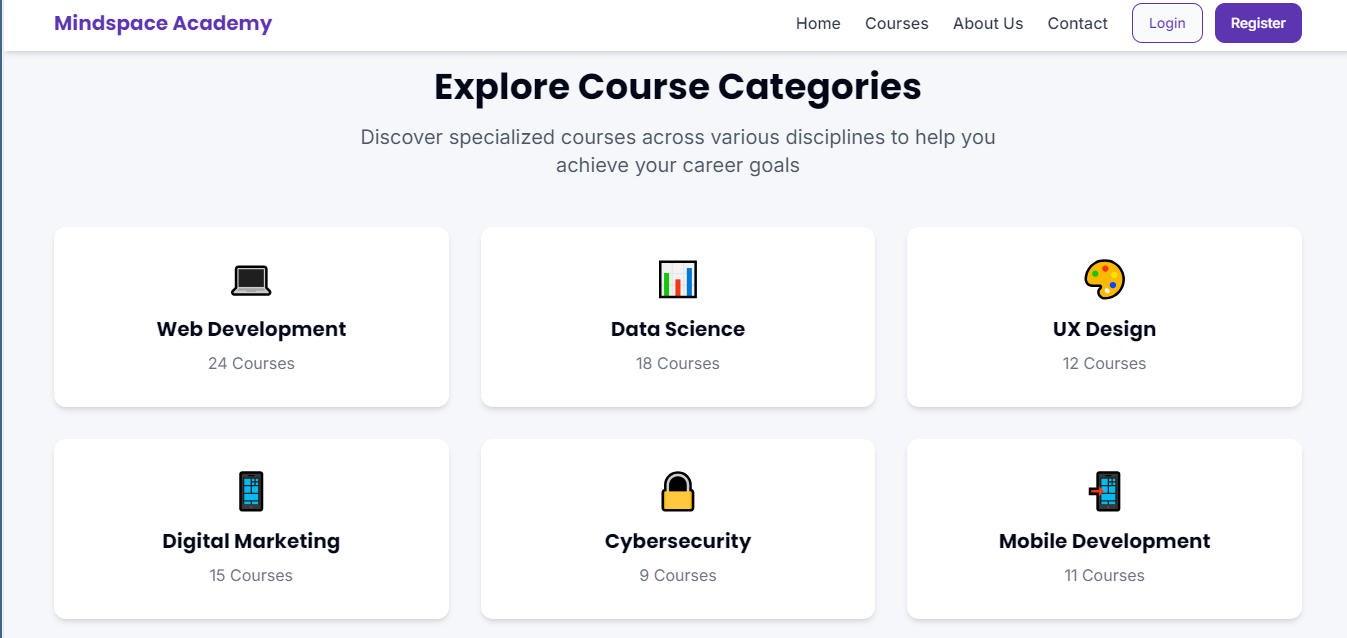Click the smartphone icon for Digital Marketing
The width and height of the screenshot is (1347, 638).
[251, 492]
